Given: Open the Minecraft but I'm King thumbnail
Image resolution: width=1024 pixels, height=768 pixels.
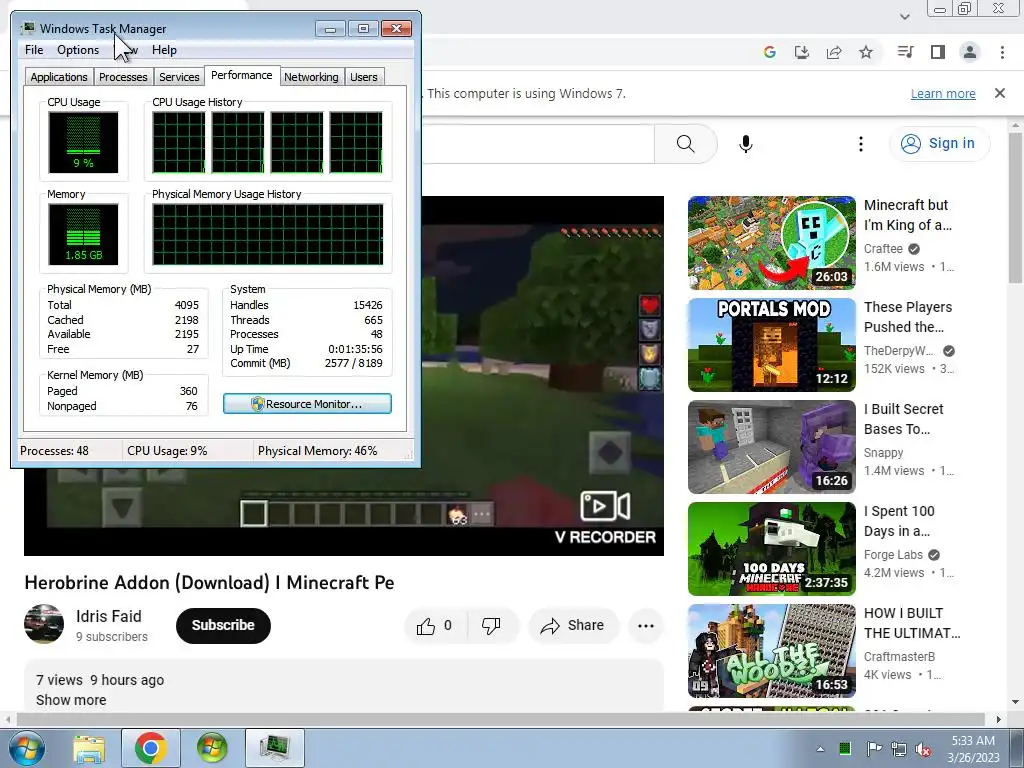Looking at the screenshot, I should [771, 242].
